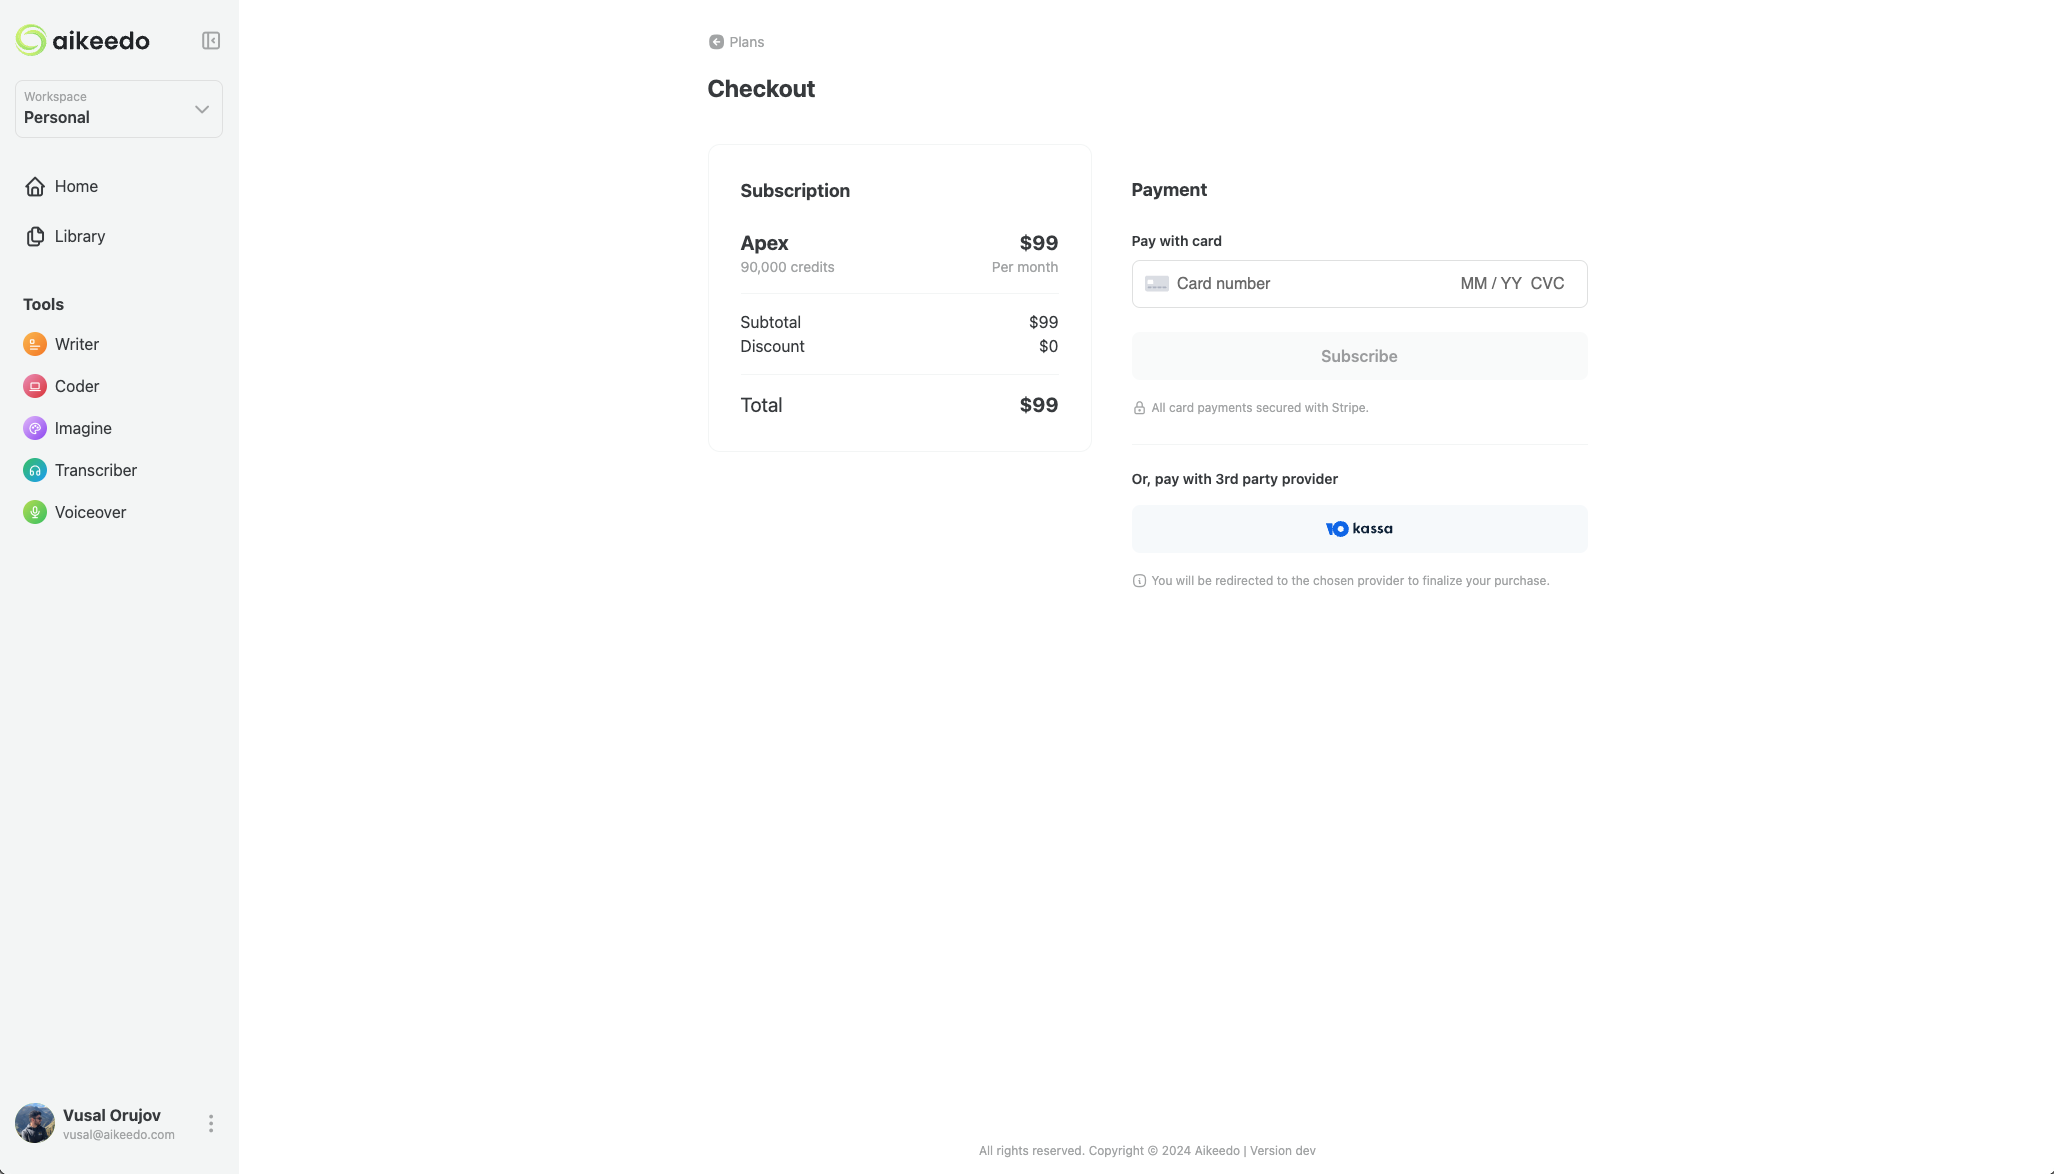Click the user avatar thumbnail
Viewport: 2054px width, 1174px height.
(34, 1123)
